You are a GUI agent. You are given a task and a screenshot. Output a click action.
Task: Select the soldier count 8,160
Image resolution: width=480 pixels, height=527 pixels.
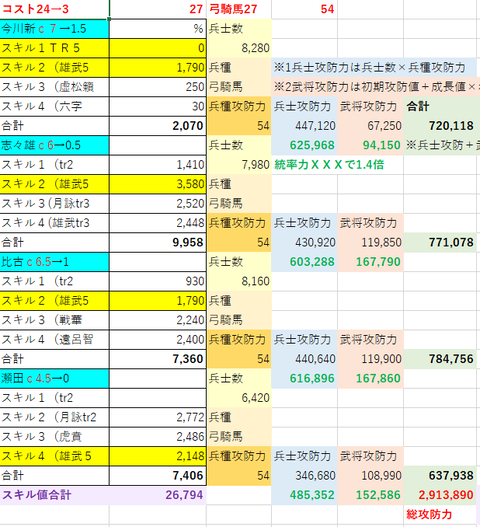pyautogui.click(x=239, y=281)
